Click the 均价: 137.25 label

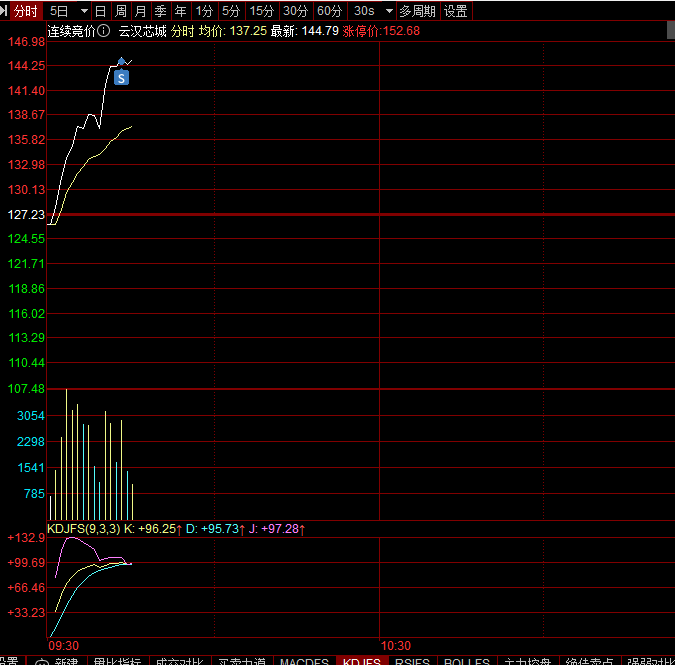pyautogui.click(x=233, y=31)
